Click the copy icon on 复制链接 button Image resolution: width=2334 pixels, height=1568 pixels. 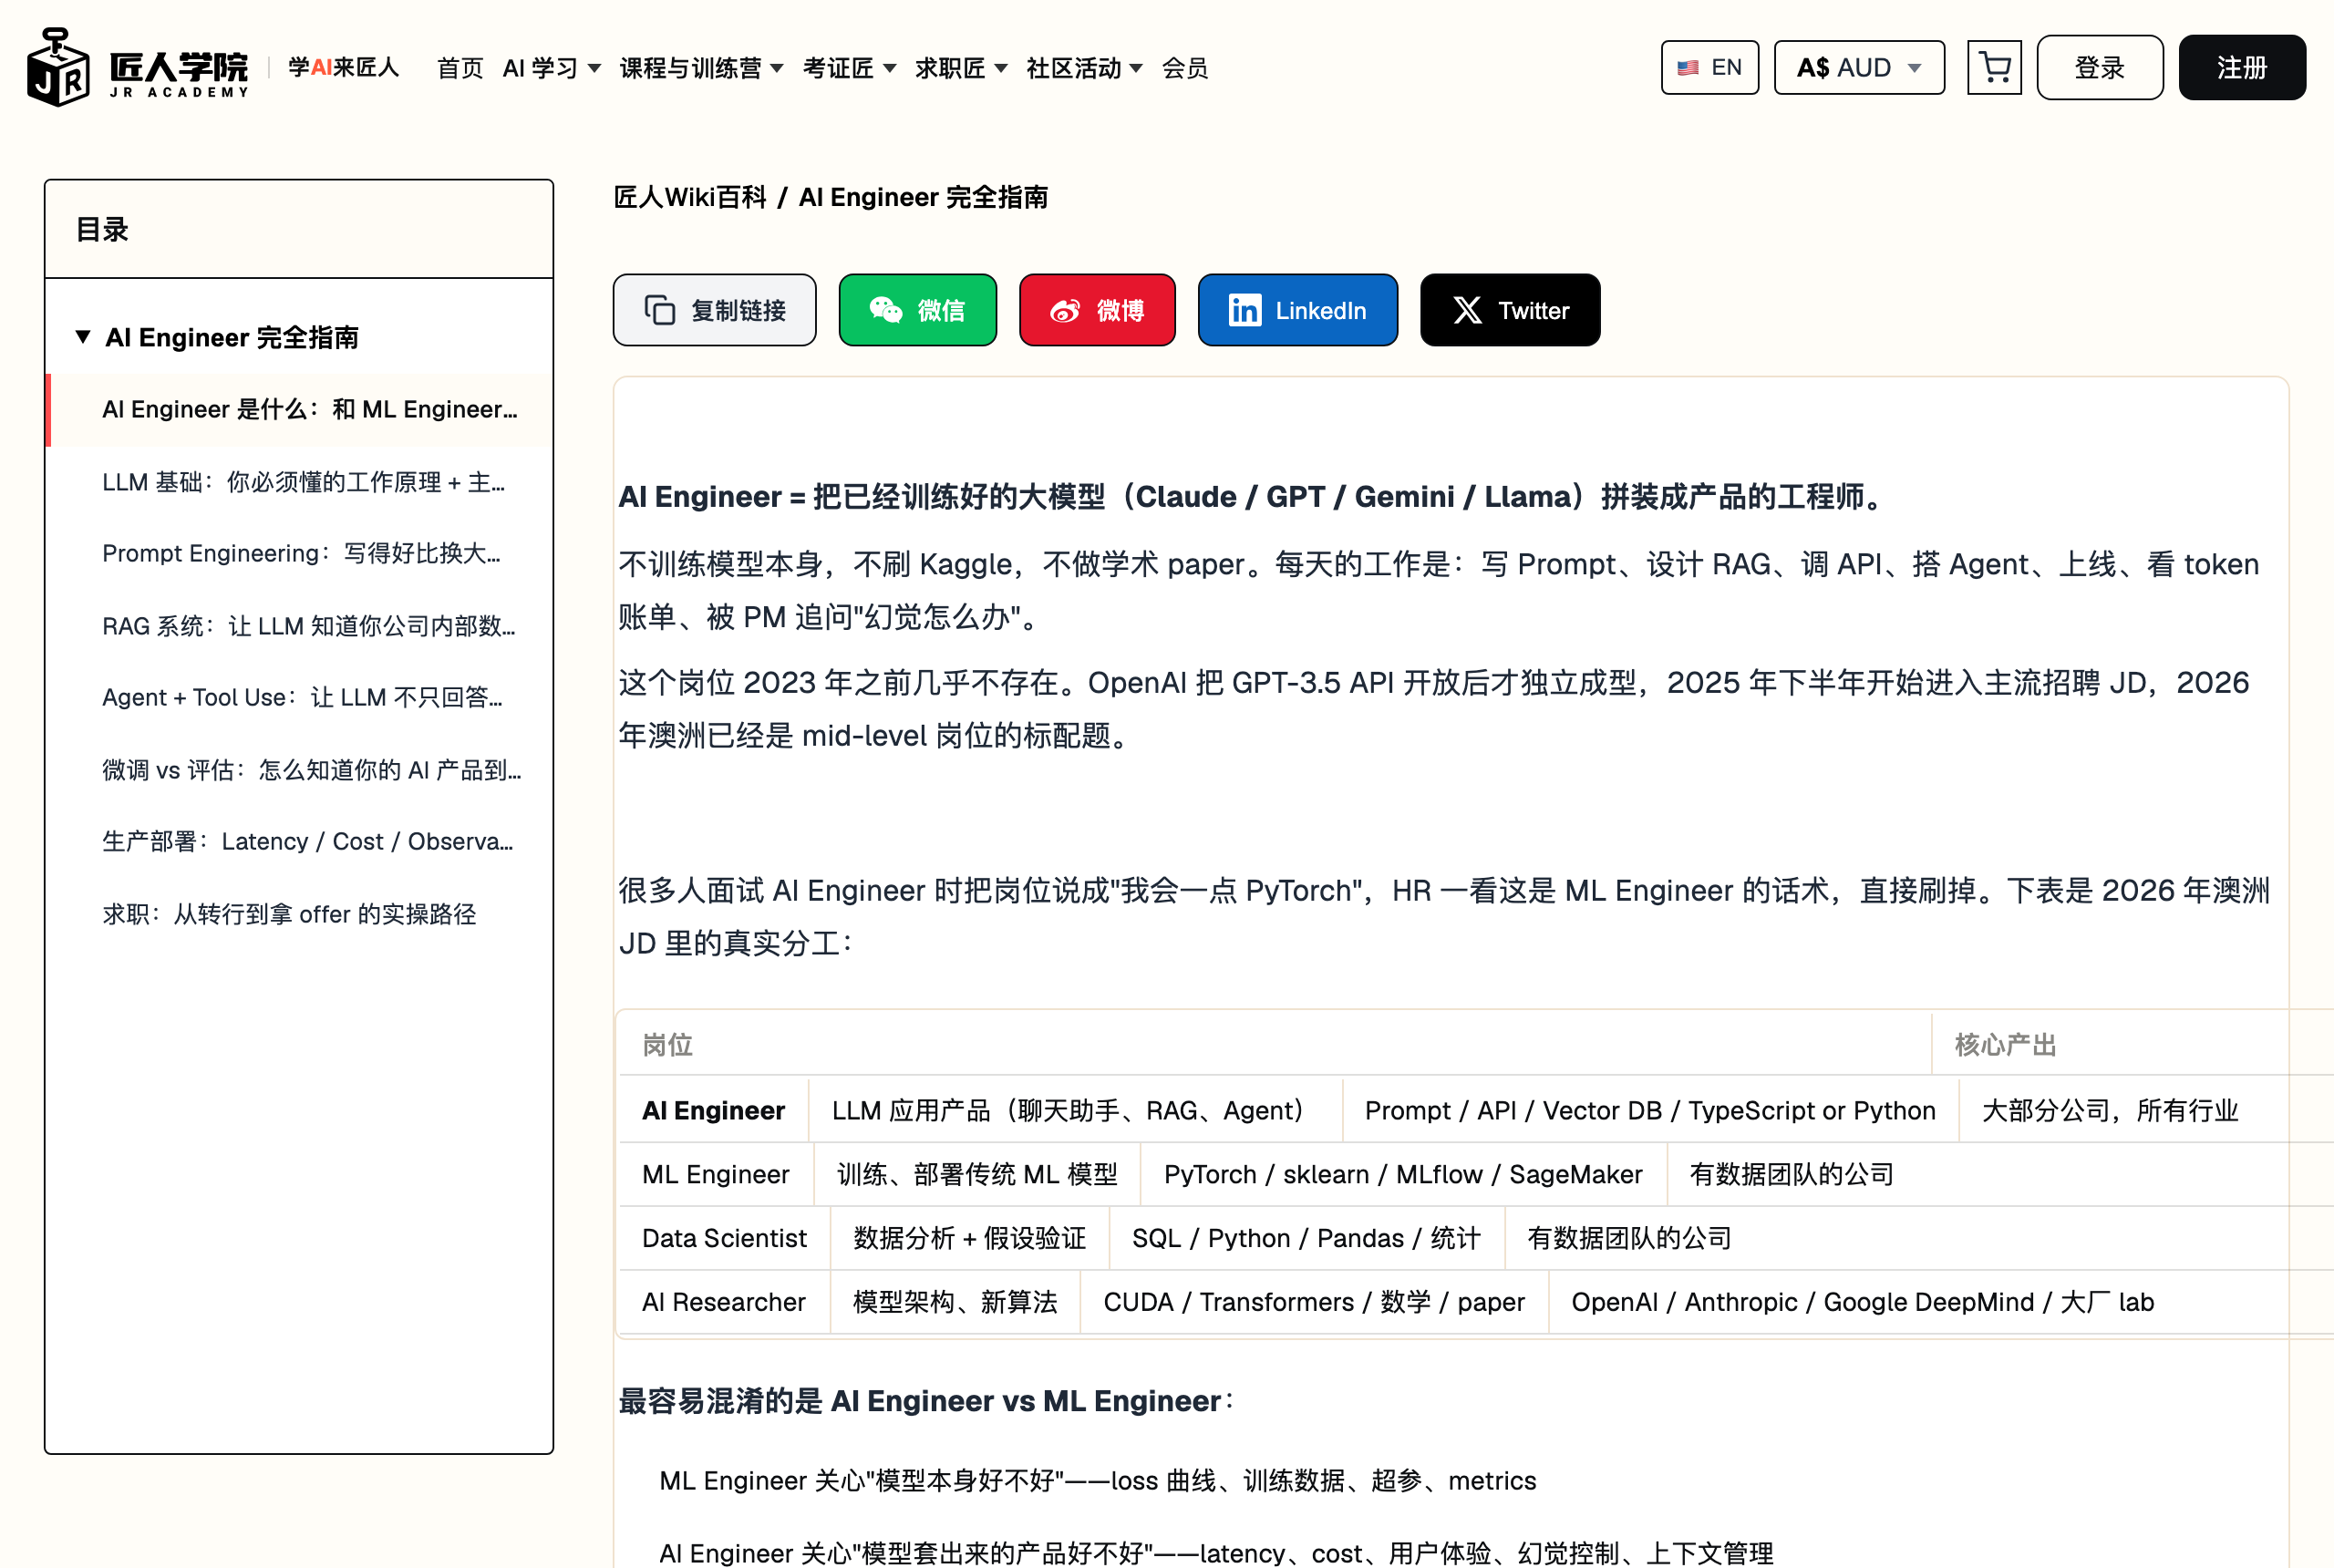(660, 310)
